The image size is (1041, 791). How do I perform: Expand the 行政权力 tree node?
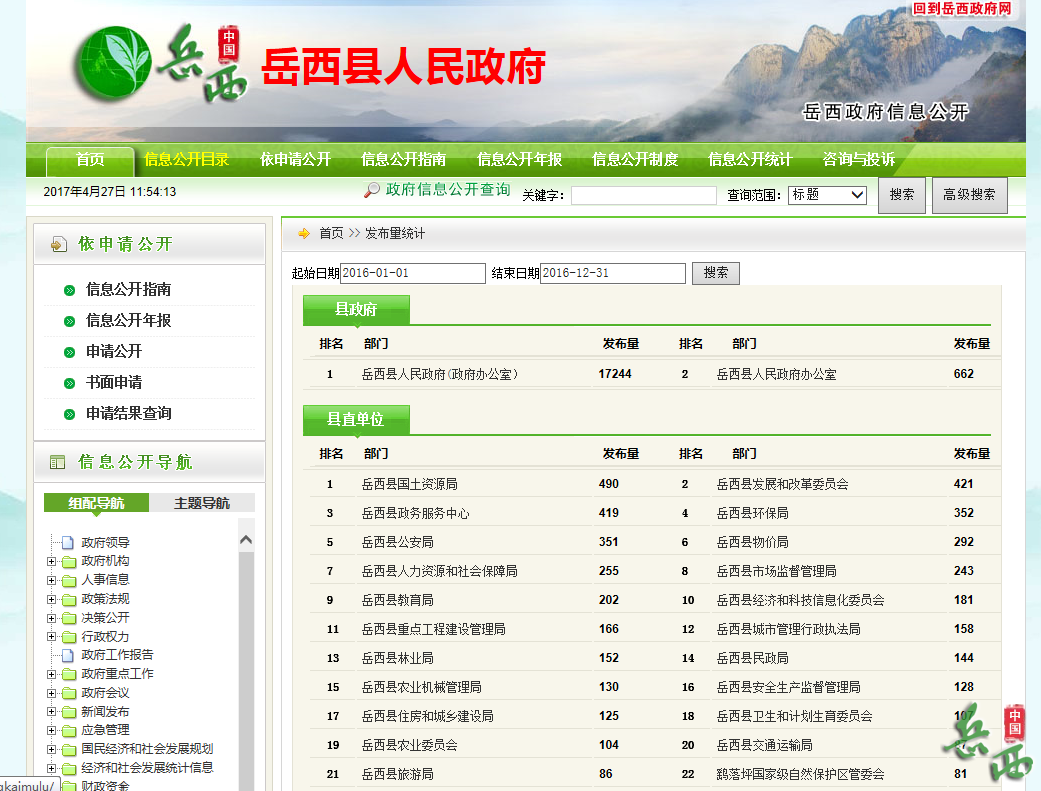pos(52,637)
